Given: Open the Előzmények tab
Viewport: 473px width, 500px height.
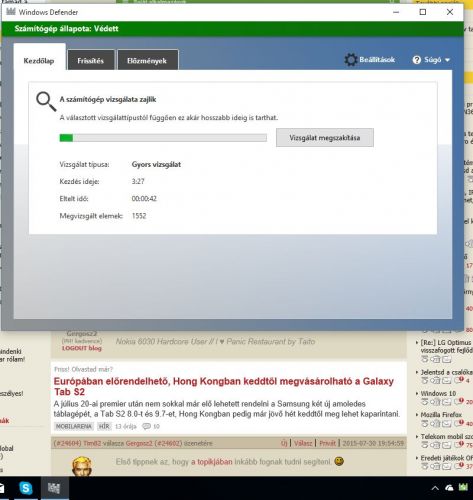Looking at the screenshot, I should pos(147,61).
